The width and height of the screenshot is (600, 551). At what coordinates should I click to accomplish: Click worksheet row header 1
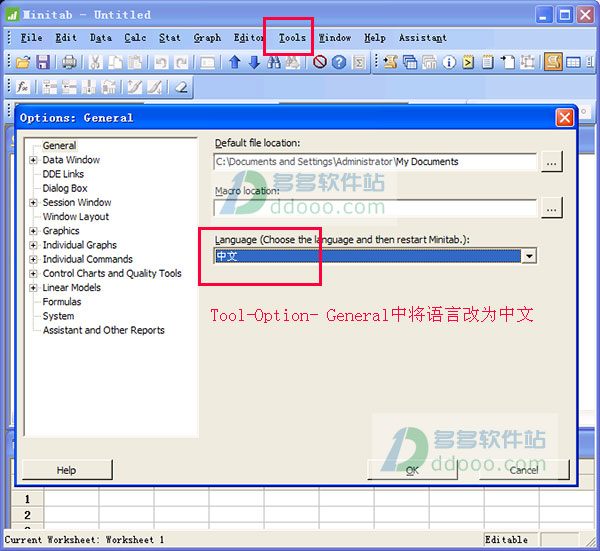click(27, 499)
